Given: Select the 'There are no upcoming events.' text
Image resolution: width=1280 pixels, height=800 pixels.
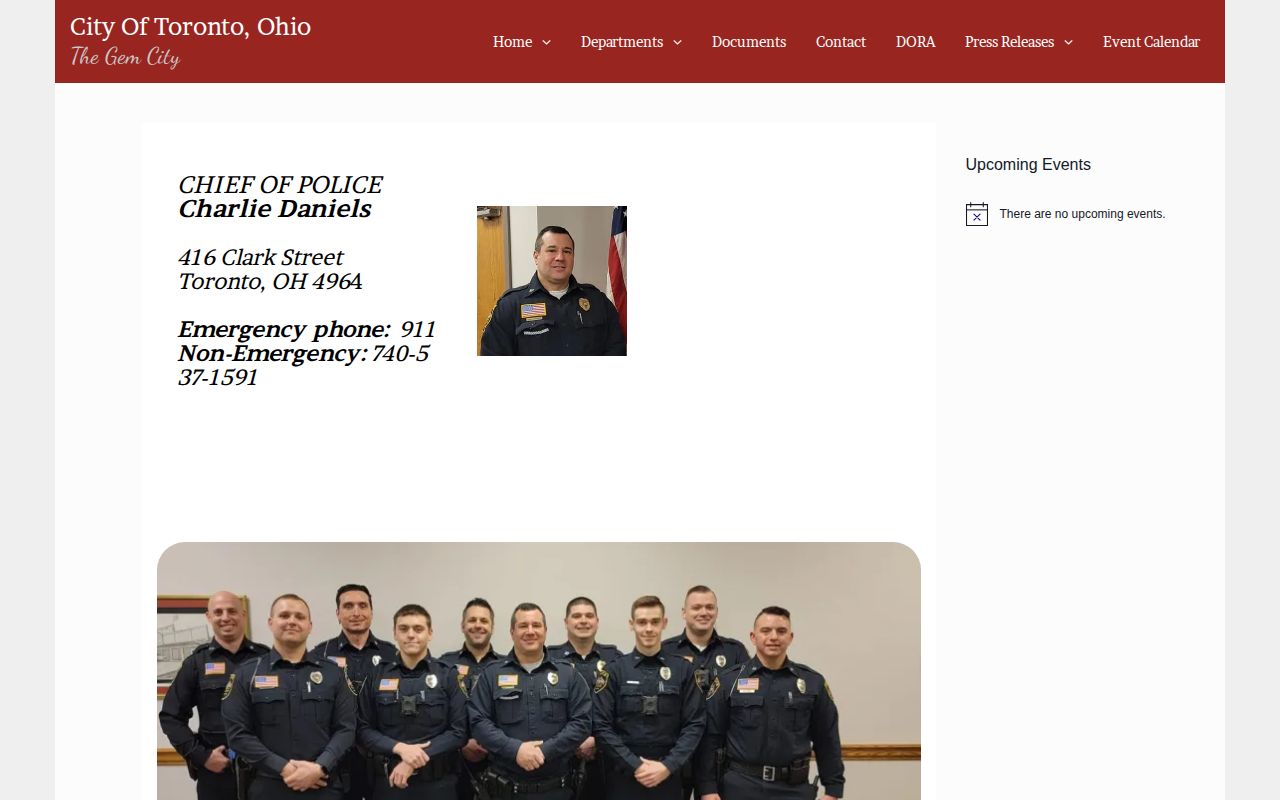Looking at the screenshot, I should click(x=1082, y=214).
